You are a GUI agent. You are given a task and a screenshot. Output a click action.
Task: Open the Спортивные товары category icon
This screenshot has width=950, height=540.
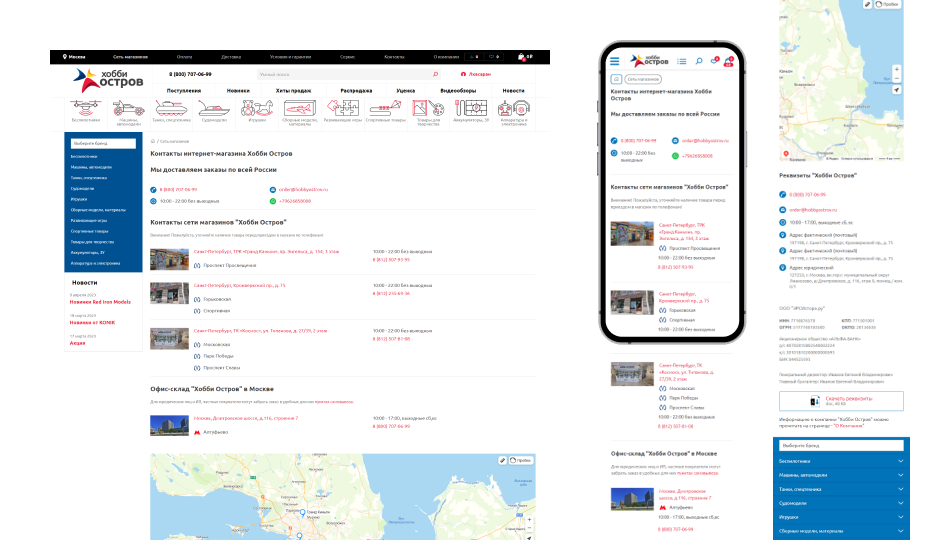coord(385,108)
